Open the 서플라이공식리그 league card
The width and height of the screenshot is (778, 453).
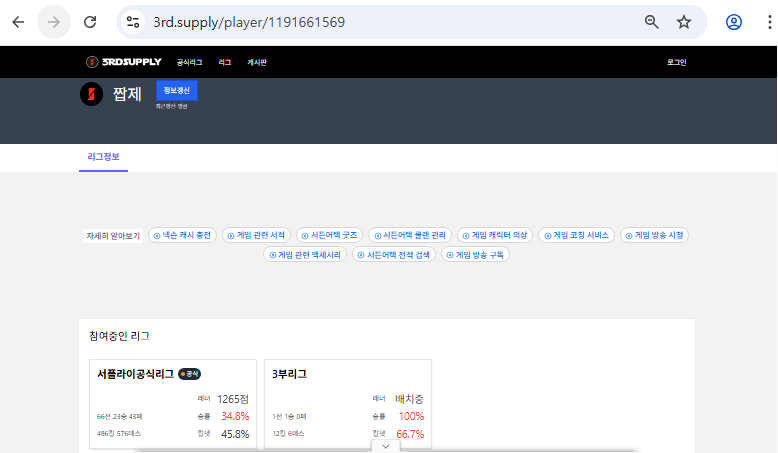[x=173, y=404]
